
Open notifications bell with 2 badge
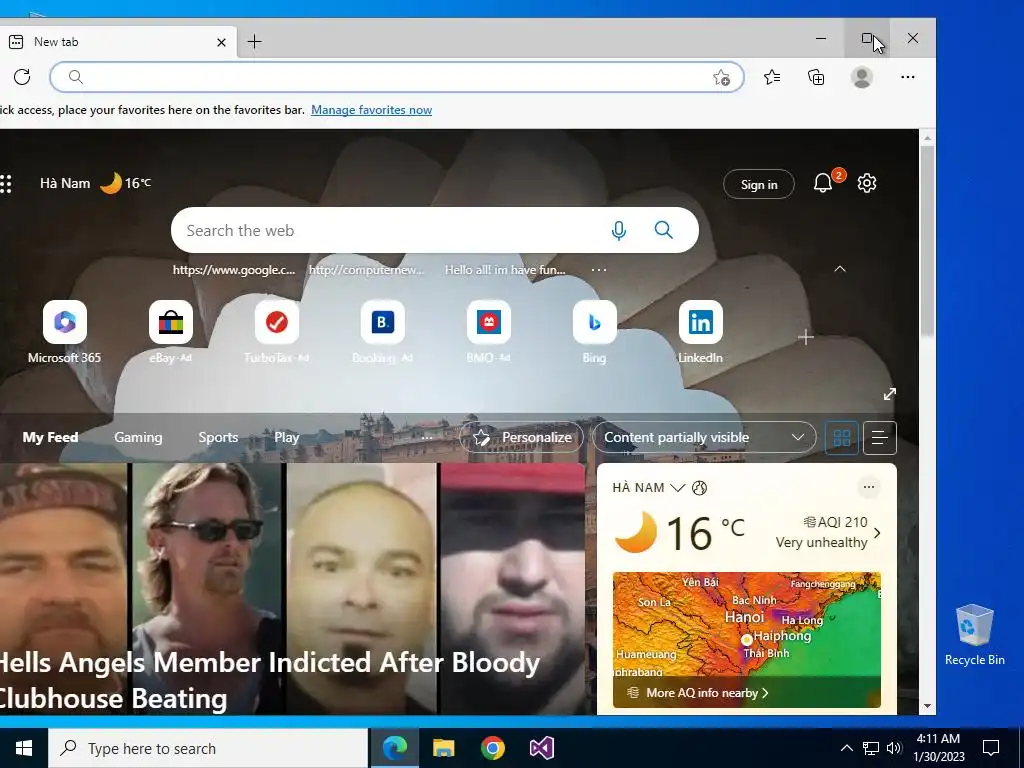click(824, 183)
